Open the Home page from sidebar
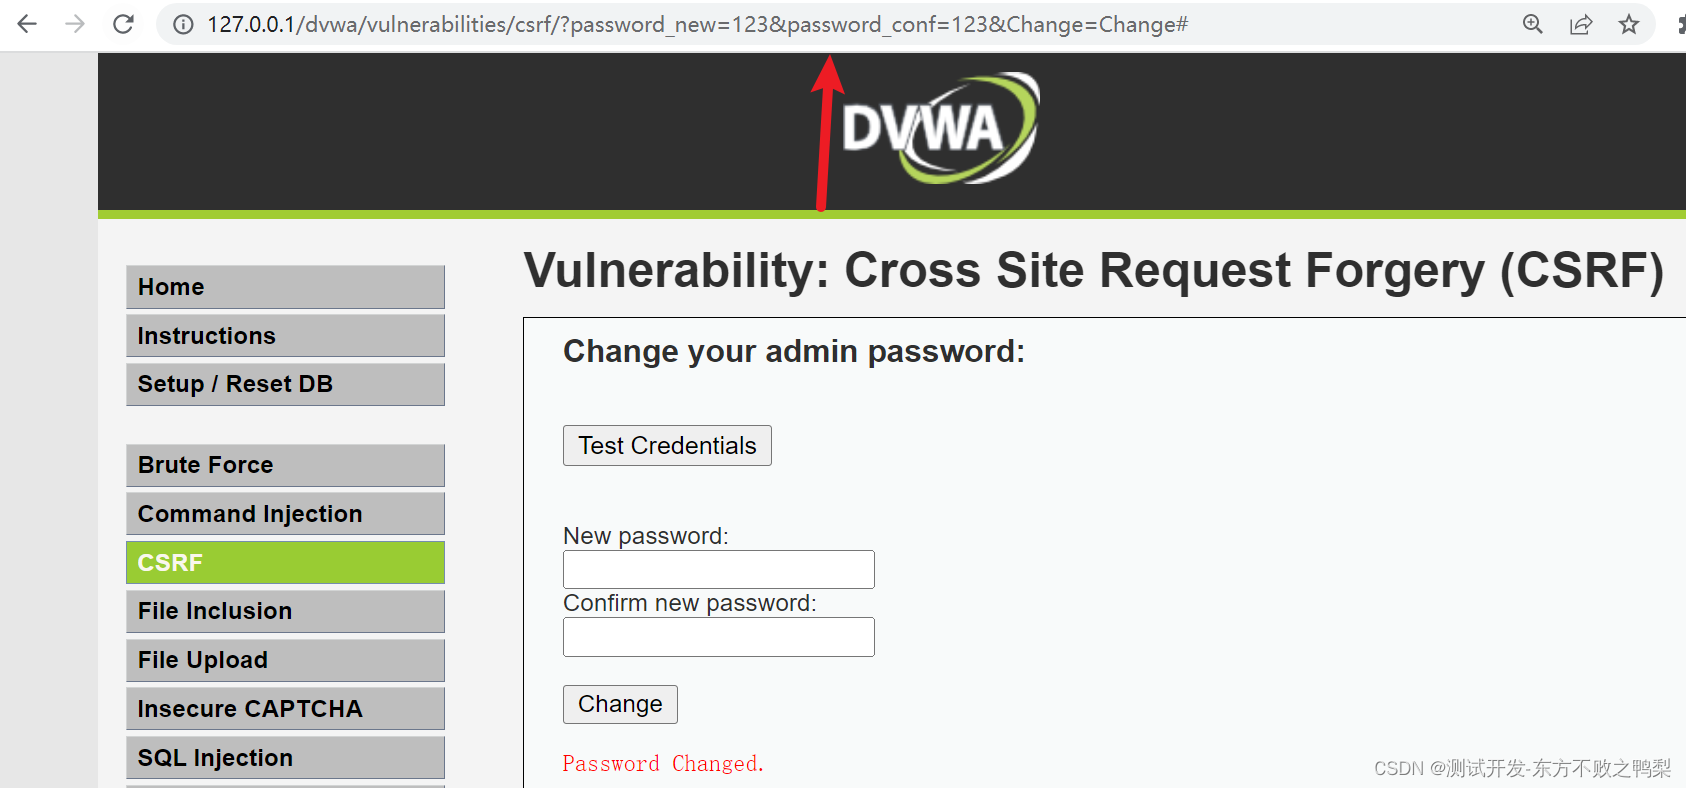This screenshot has height=788, width=1686. [285, 287]
